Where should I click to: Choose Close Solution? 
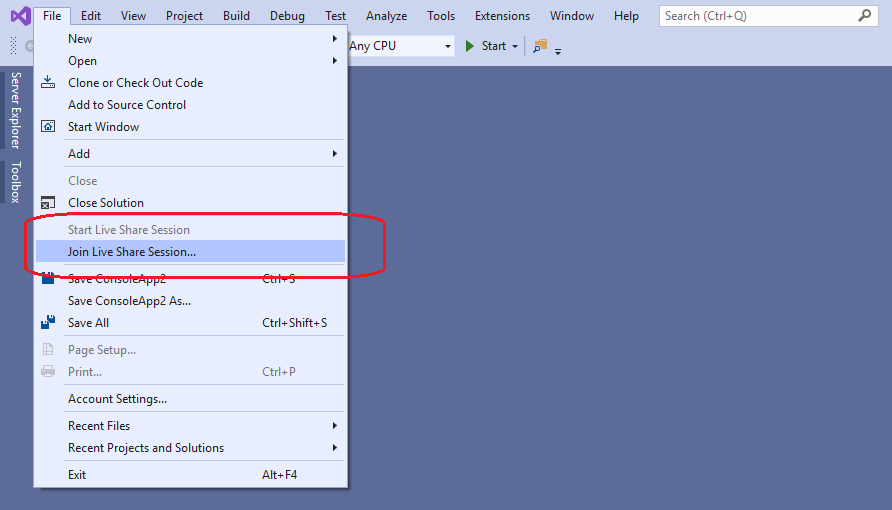click(191, 202)
